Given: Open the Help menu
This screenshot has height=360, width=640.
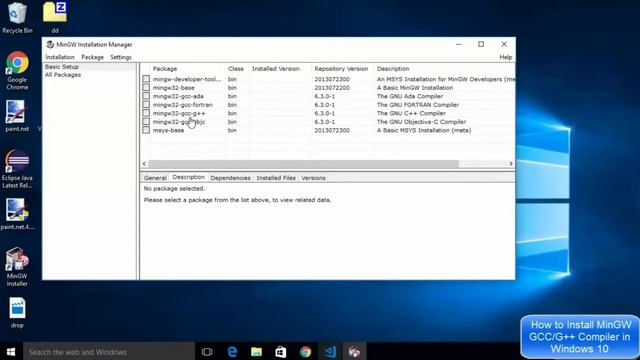Looking at the screenshot, I should point(505,57).
